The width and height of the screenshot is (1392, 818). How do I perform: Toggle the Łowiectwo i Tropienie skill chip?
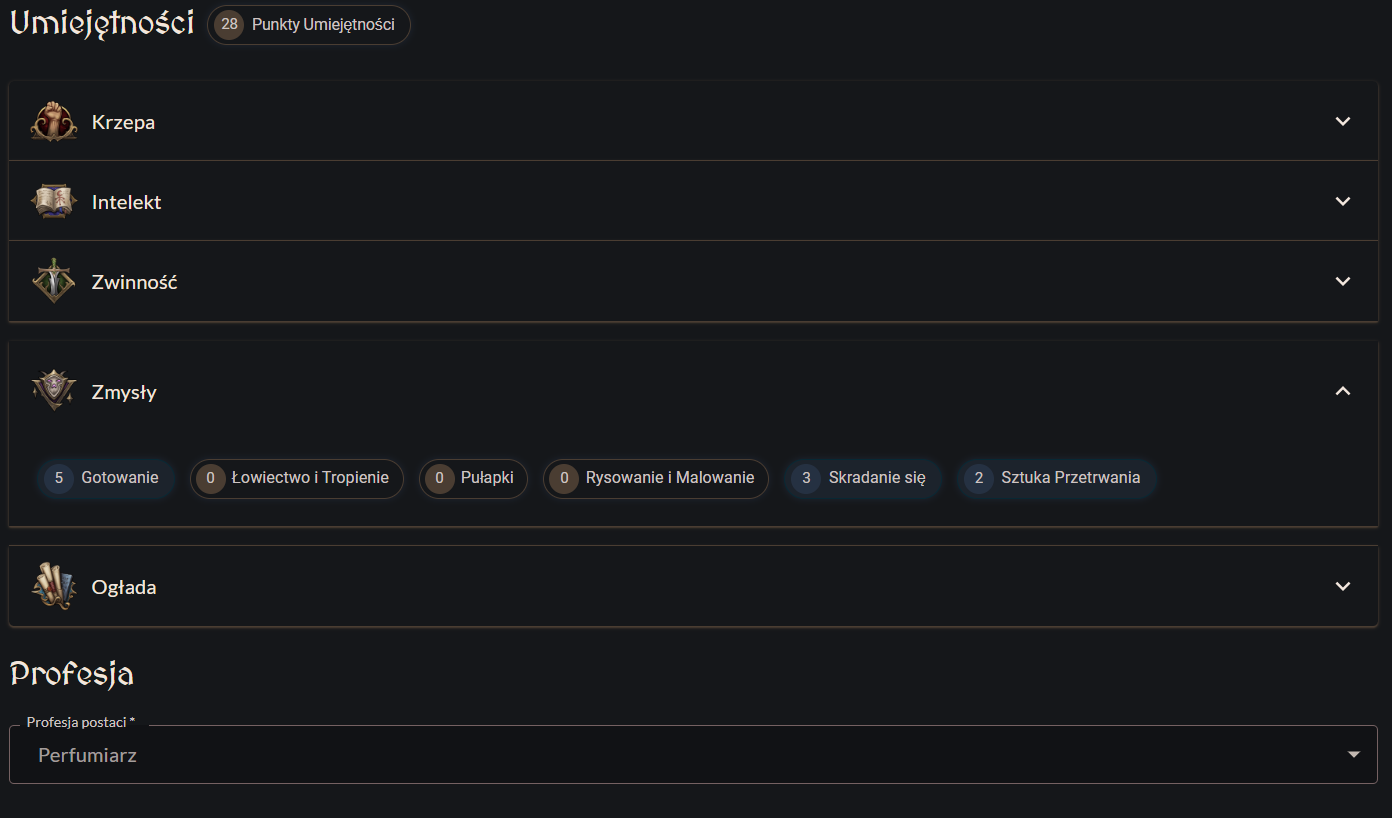tap(297, 478)
